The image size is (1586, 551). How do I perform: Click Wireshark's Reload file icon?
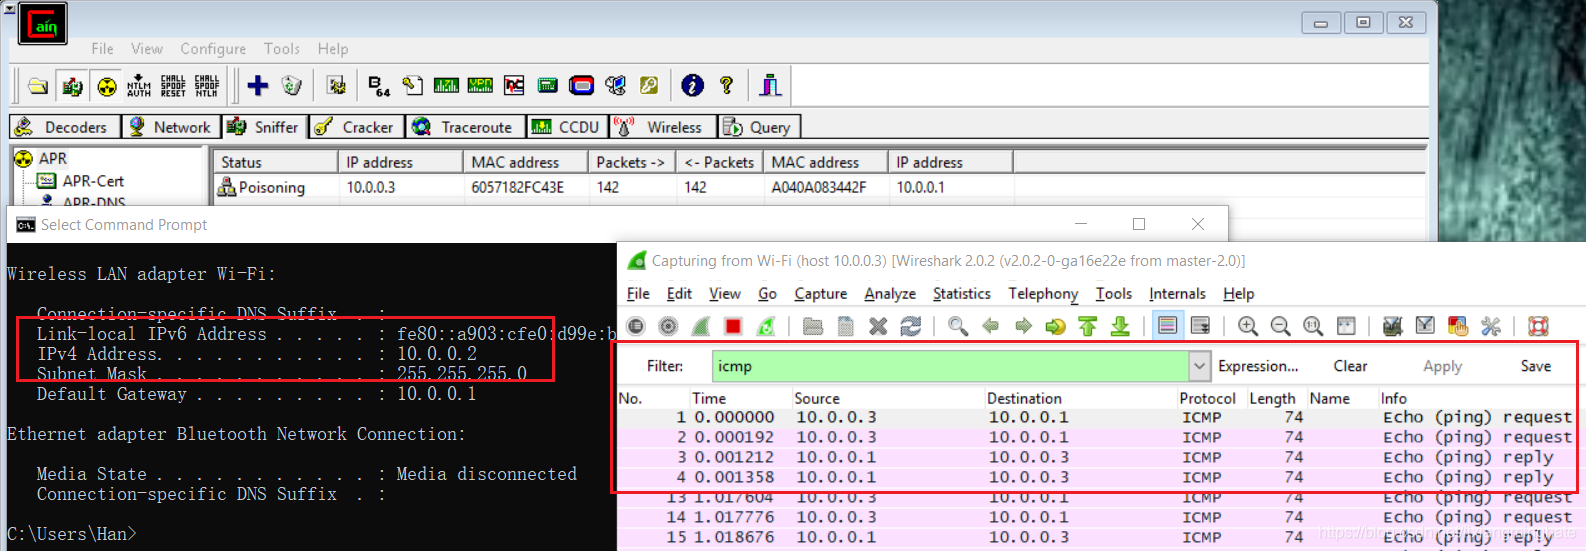pos(910,326)
